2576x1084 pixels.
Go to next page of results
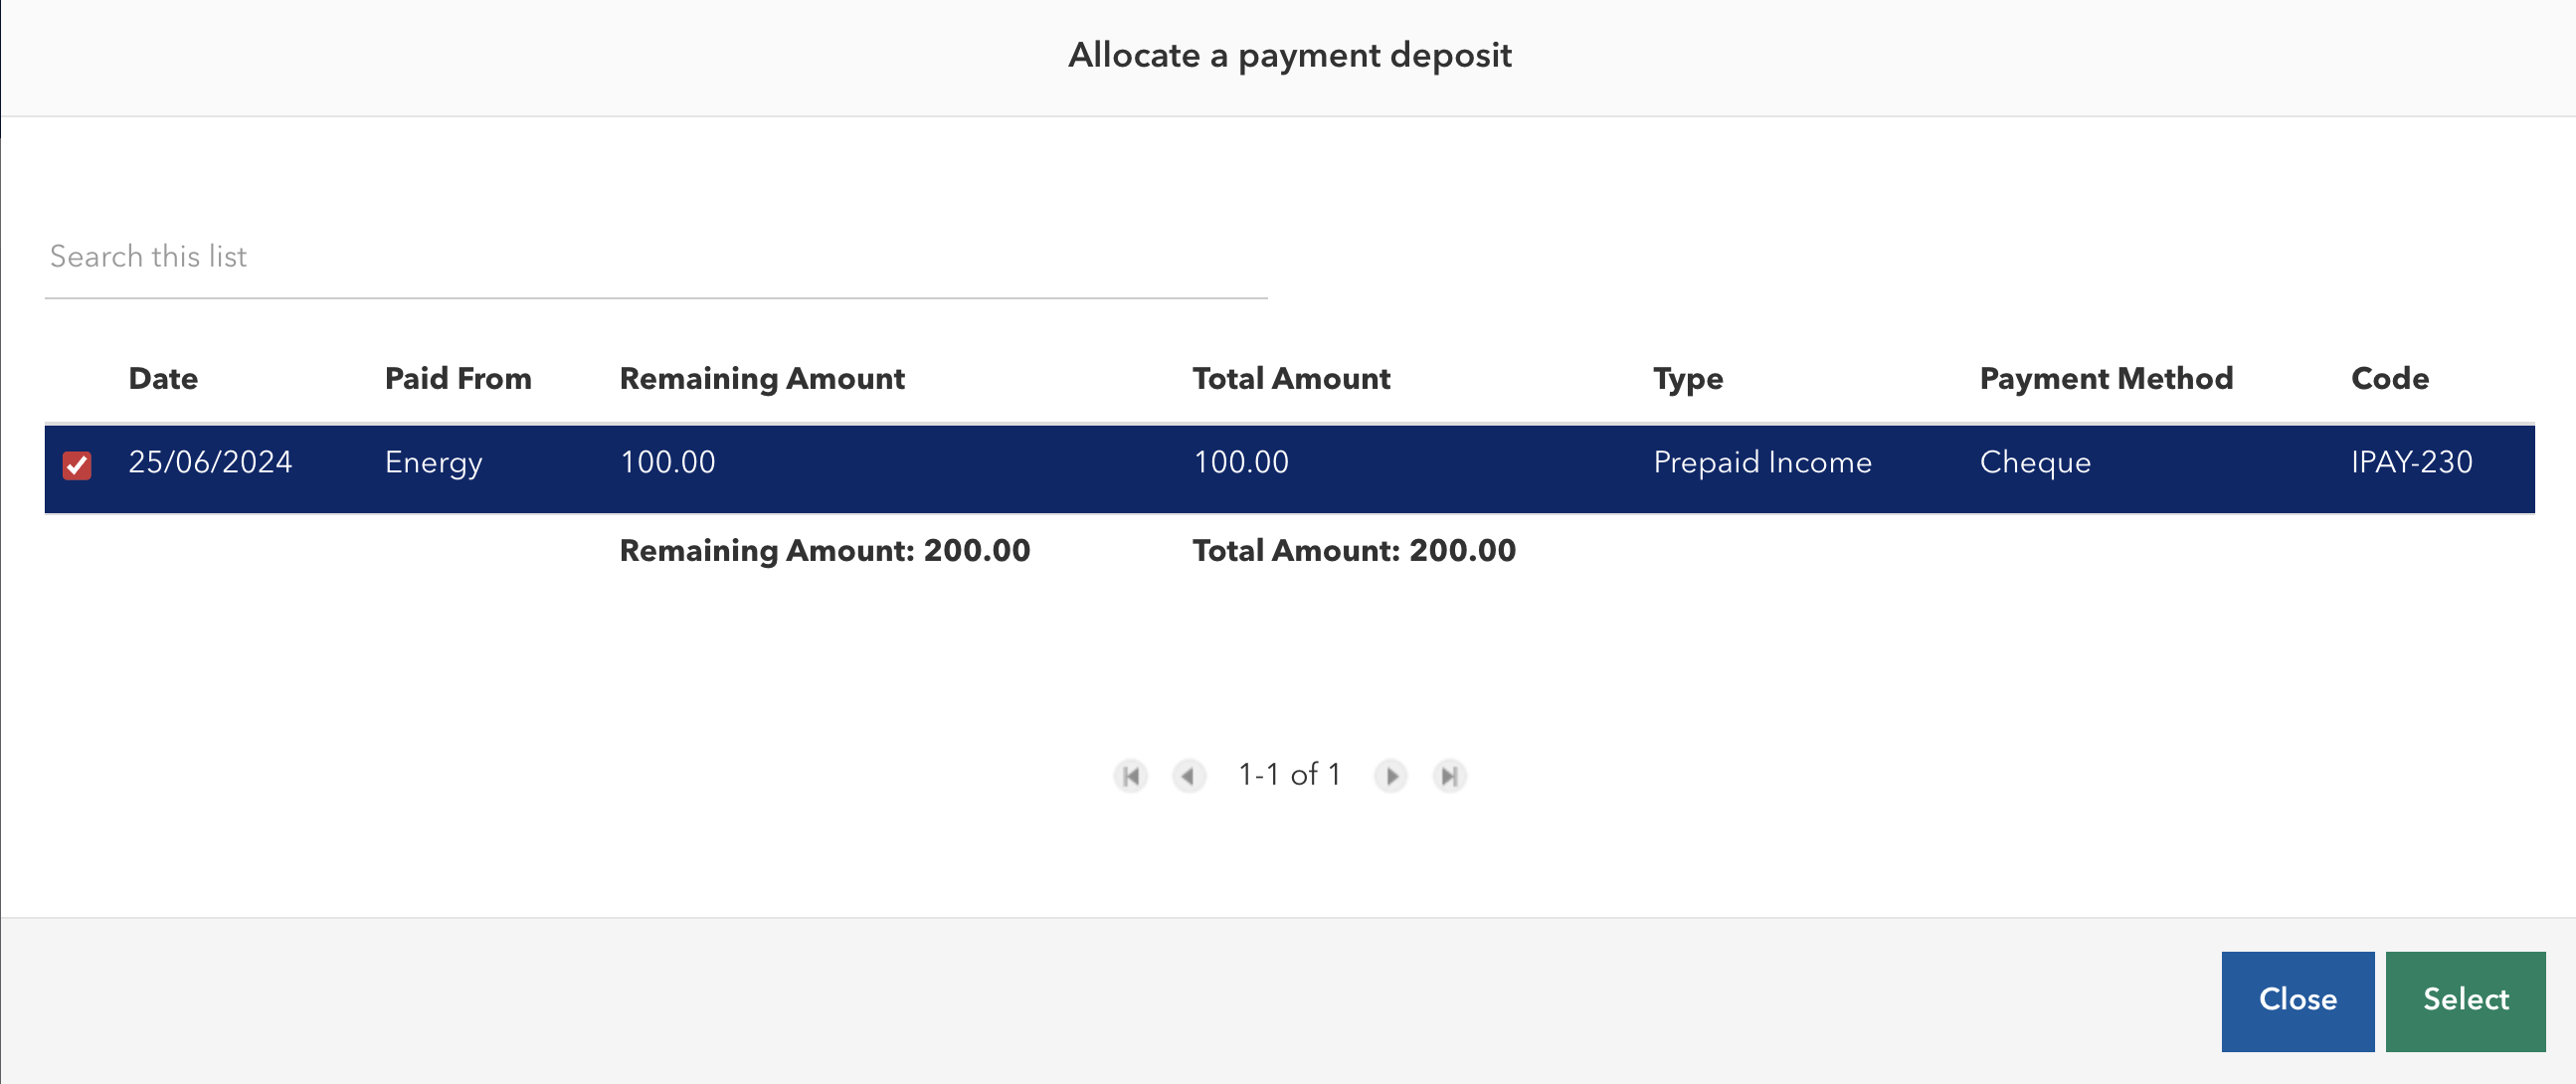click(1390, 775)
